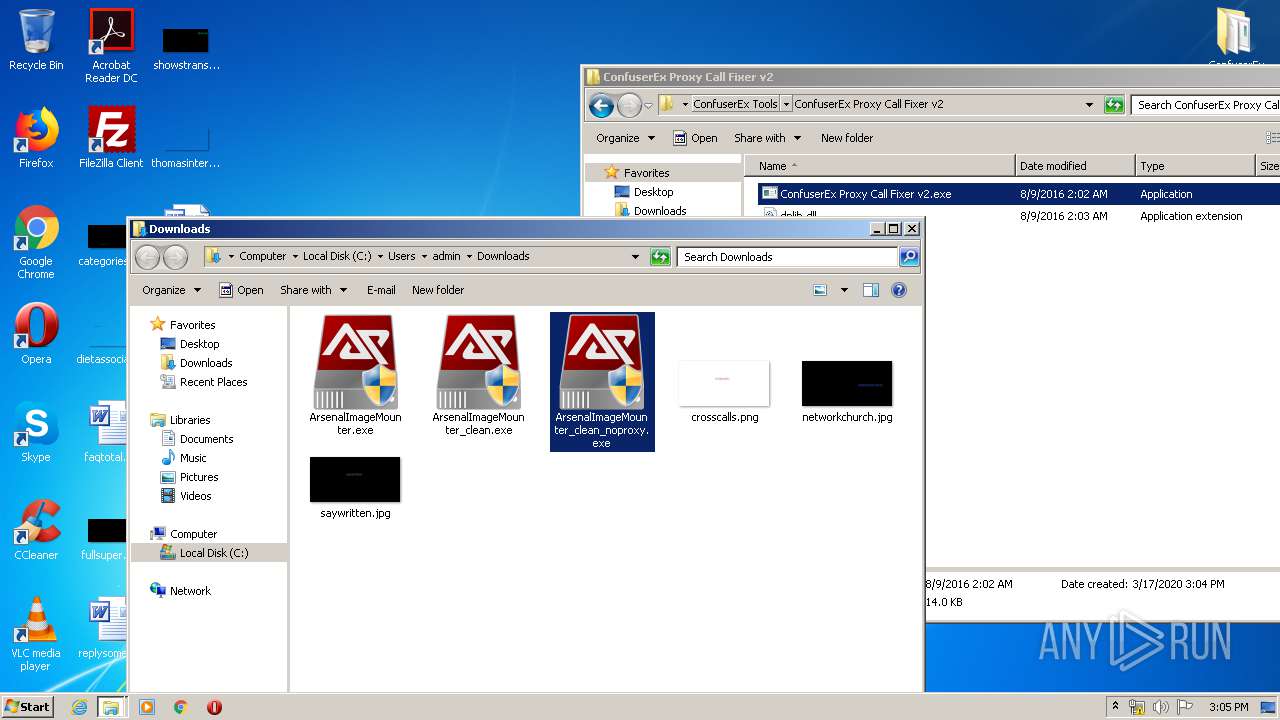Click E-mail in Downloads toolbar
Screen dimensions: 1280x720
[381, 290]
